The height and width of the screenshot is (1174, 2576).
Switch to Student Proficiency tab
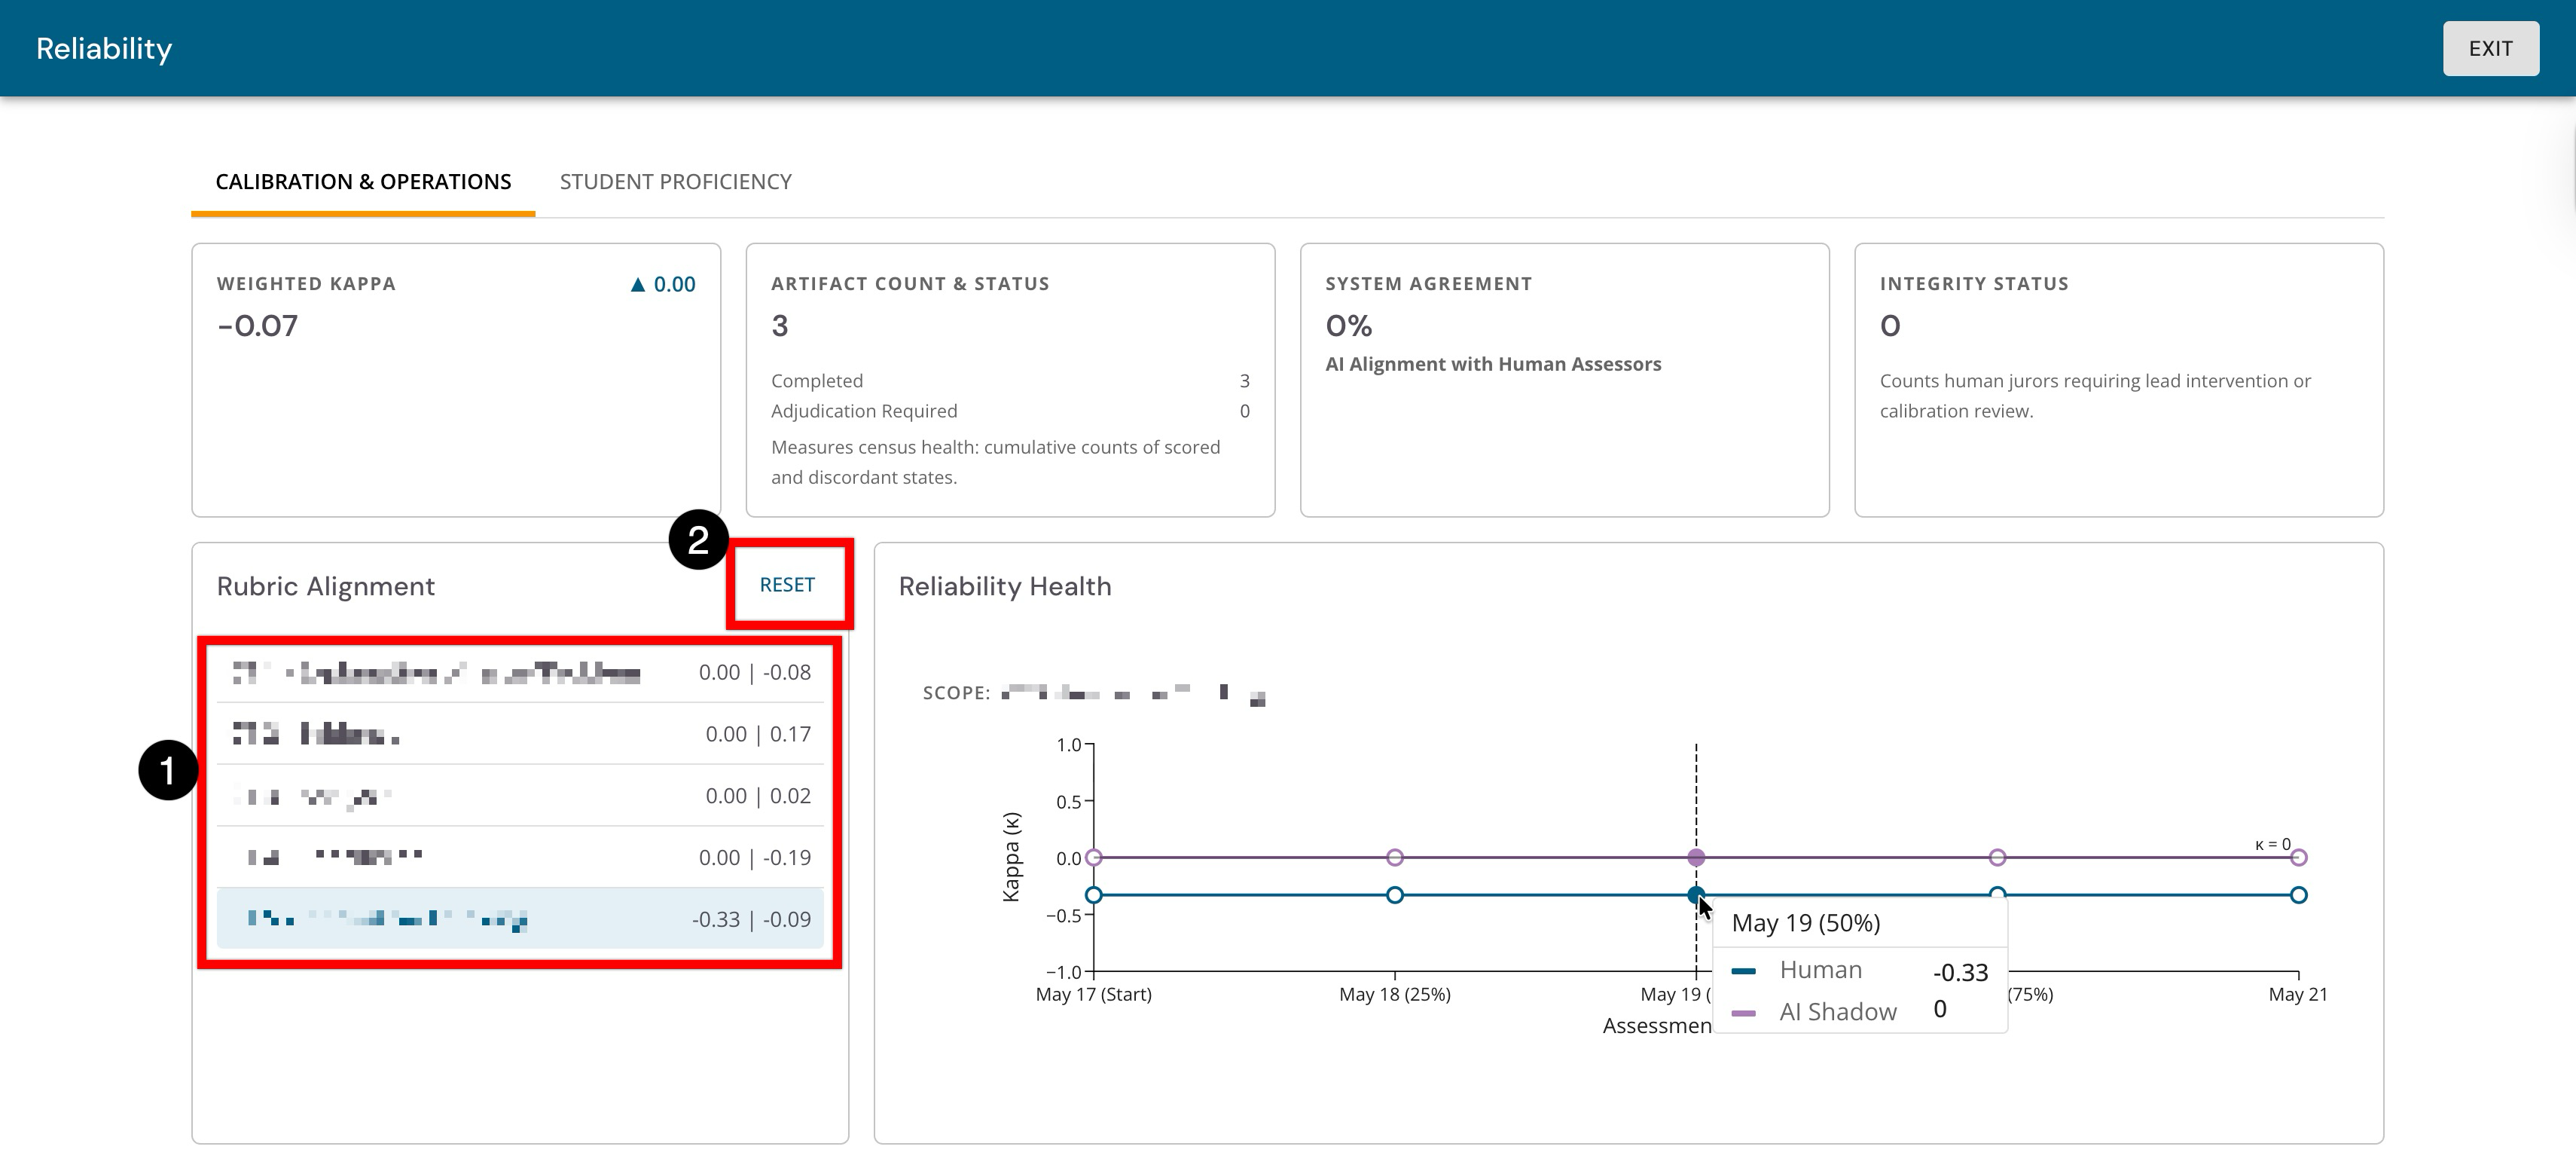coord(675,181)
